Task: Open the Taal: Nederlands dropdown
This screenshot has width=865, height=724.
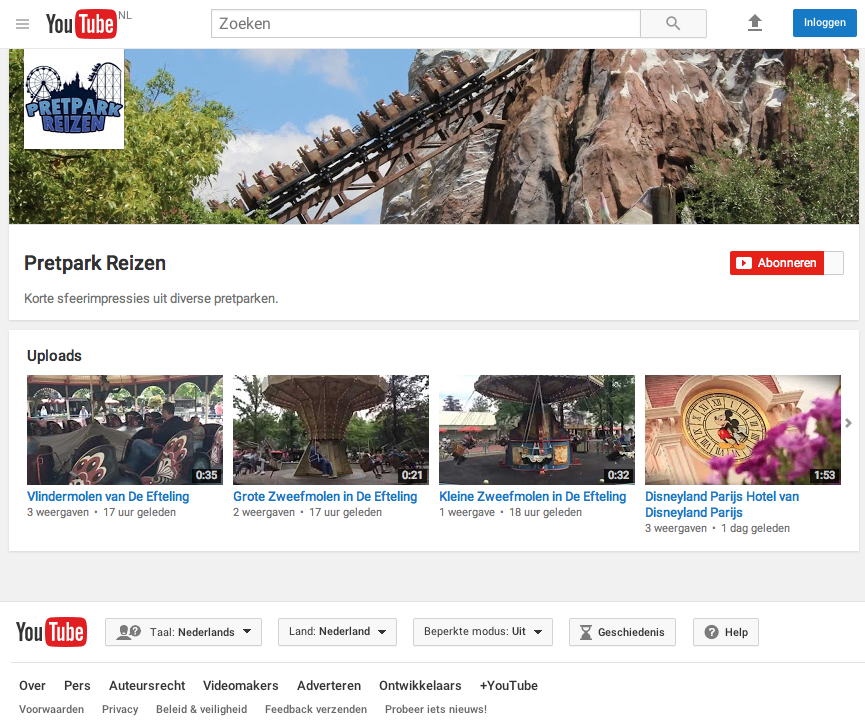Action: click(183, 632)
